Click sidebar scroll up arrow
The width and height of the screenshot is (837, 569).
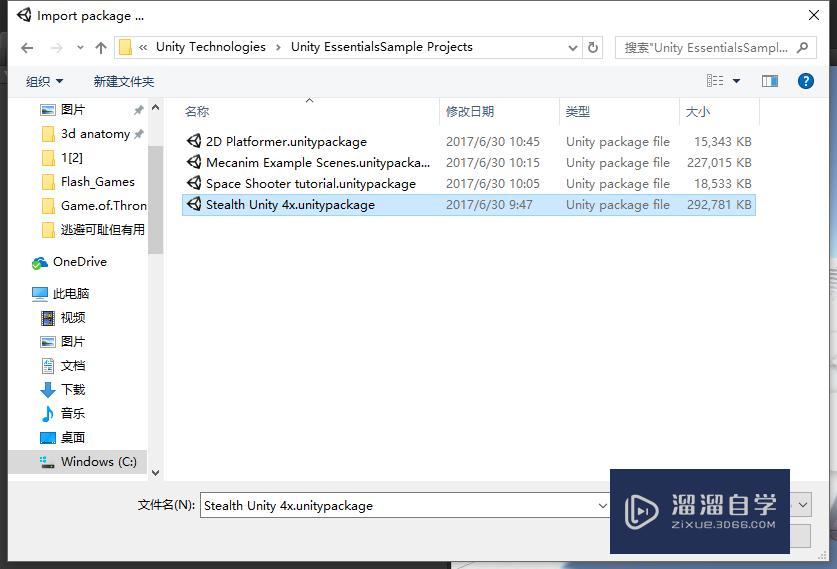155,107
